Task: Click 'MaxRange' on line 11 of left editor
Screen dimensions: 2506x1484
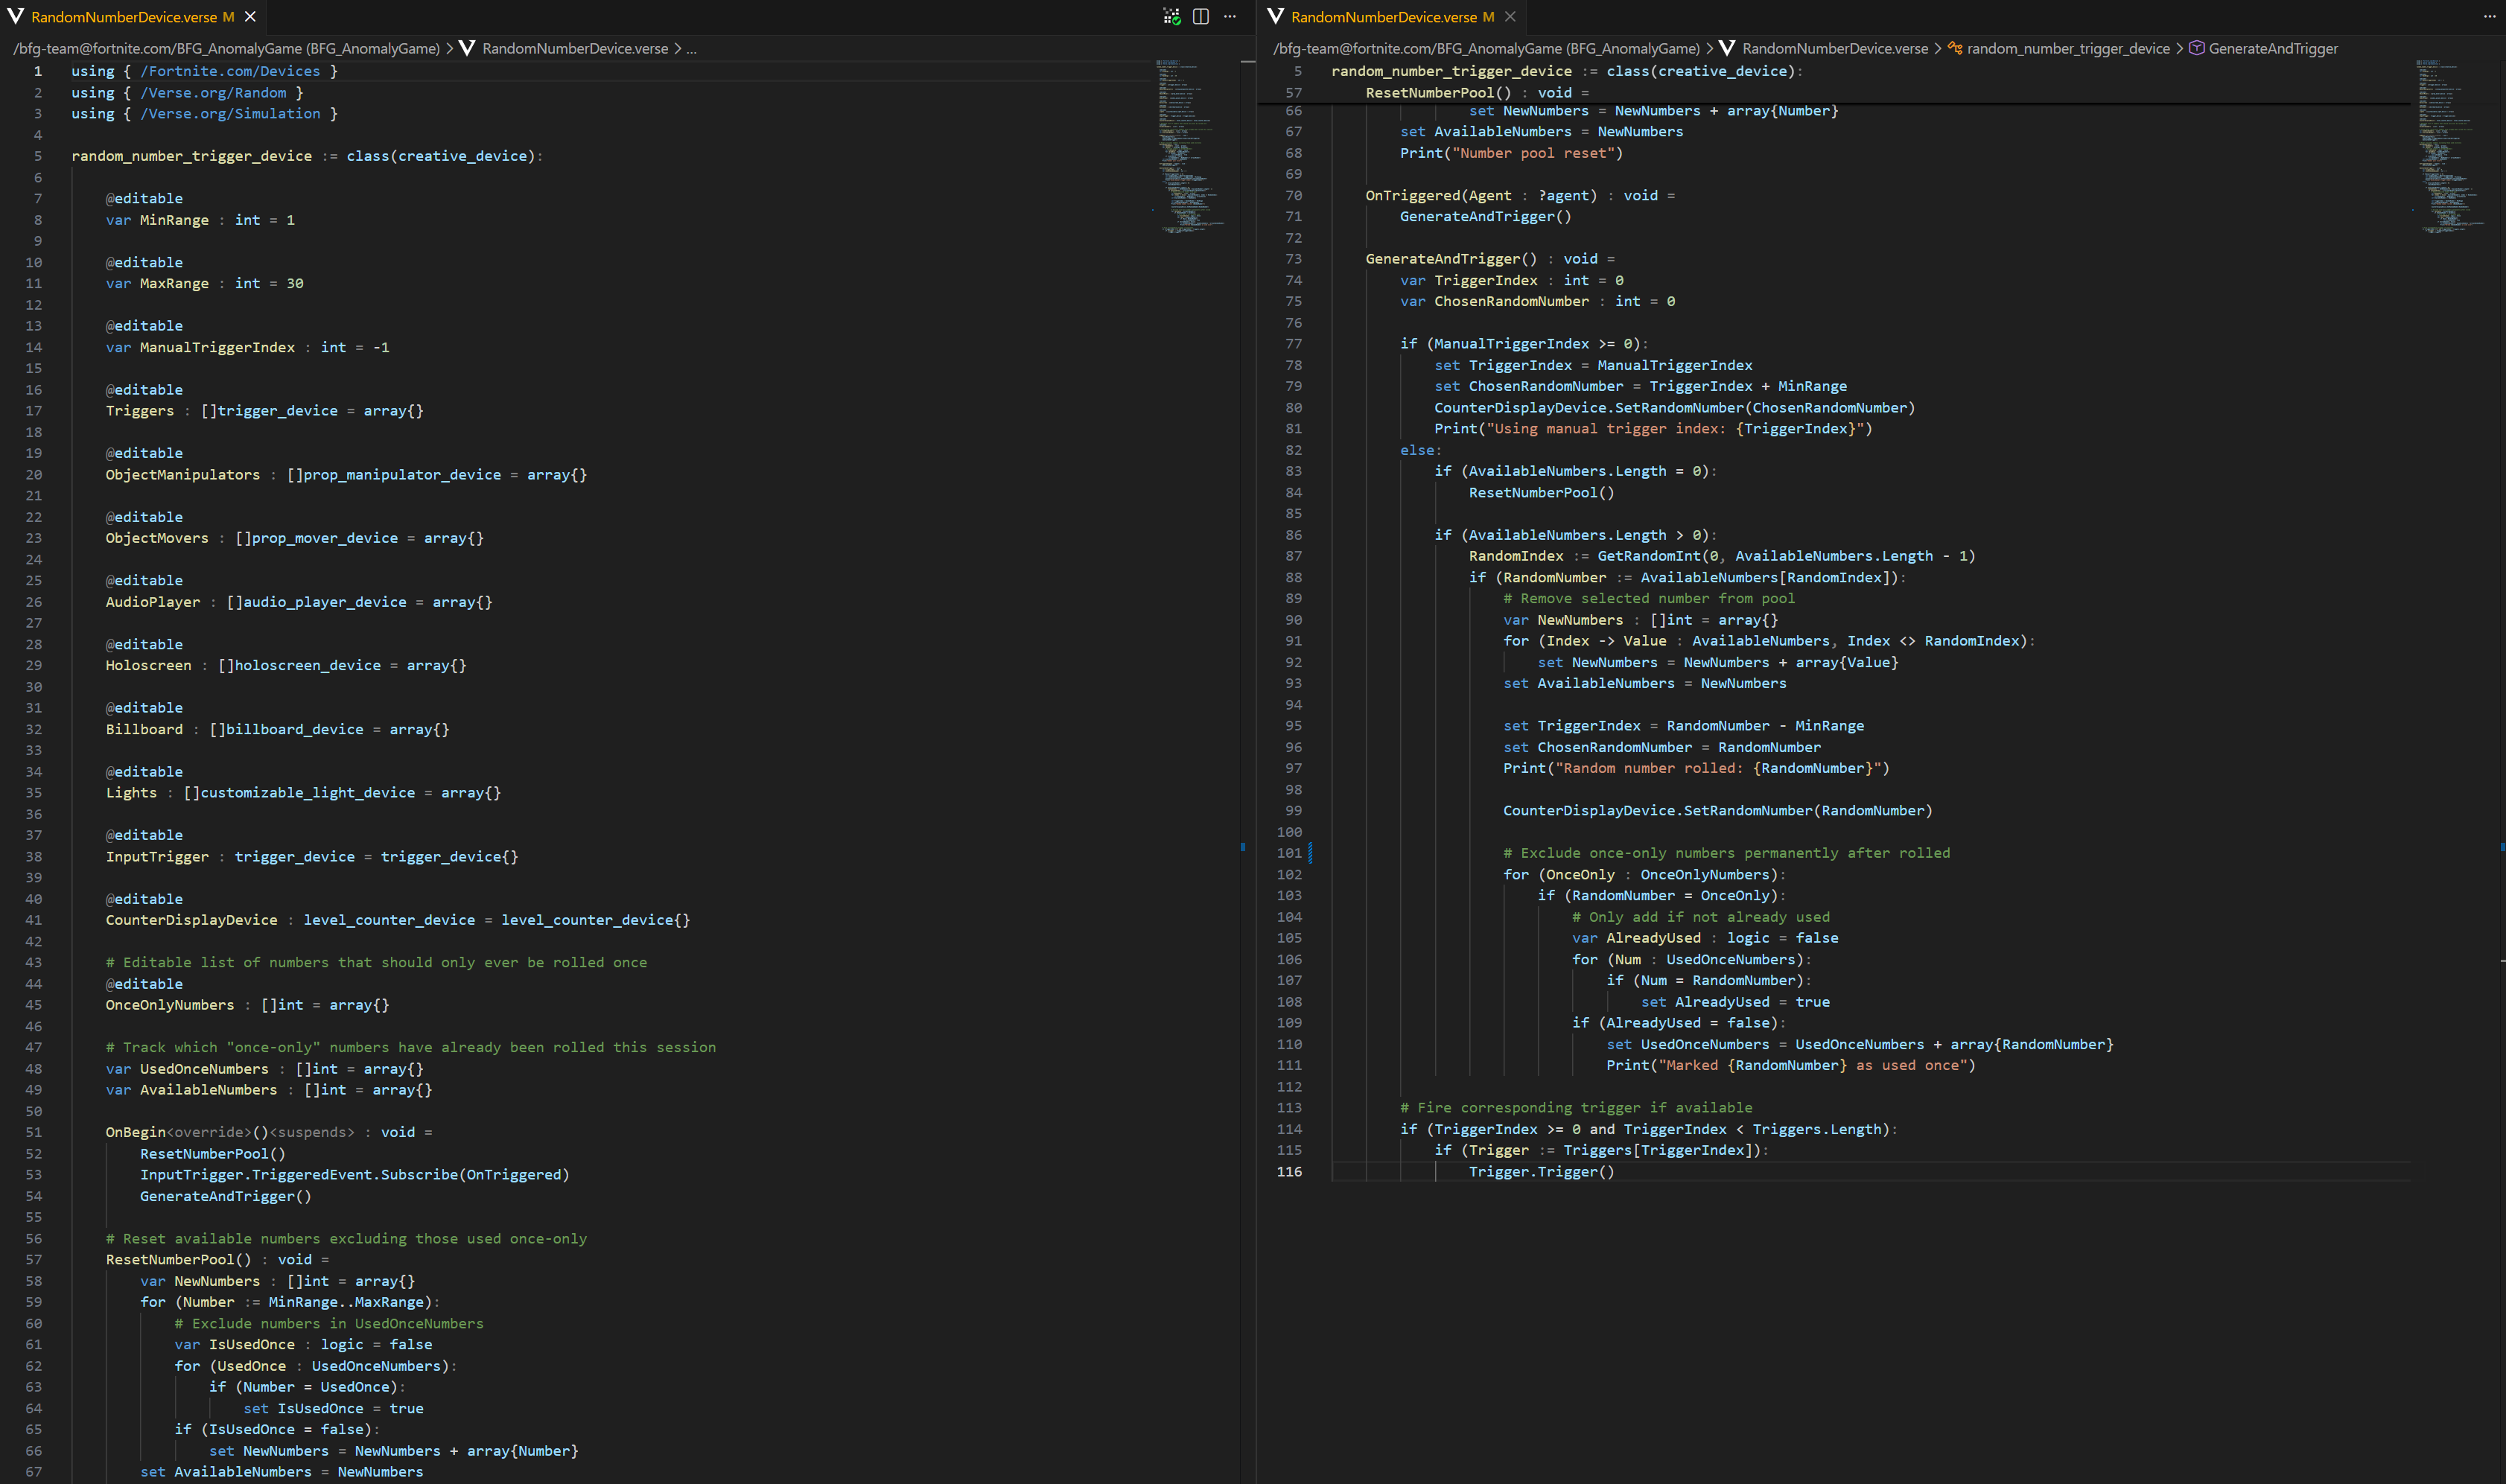Action: click(174, 284)
